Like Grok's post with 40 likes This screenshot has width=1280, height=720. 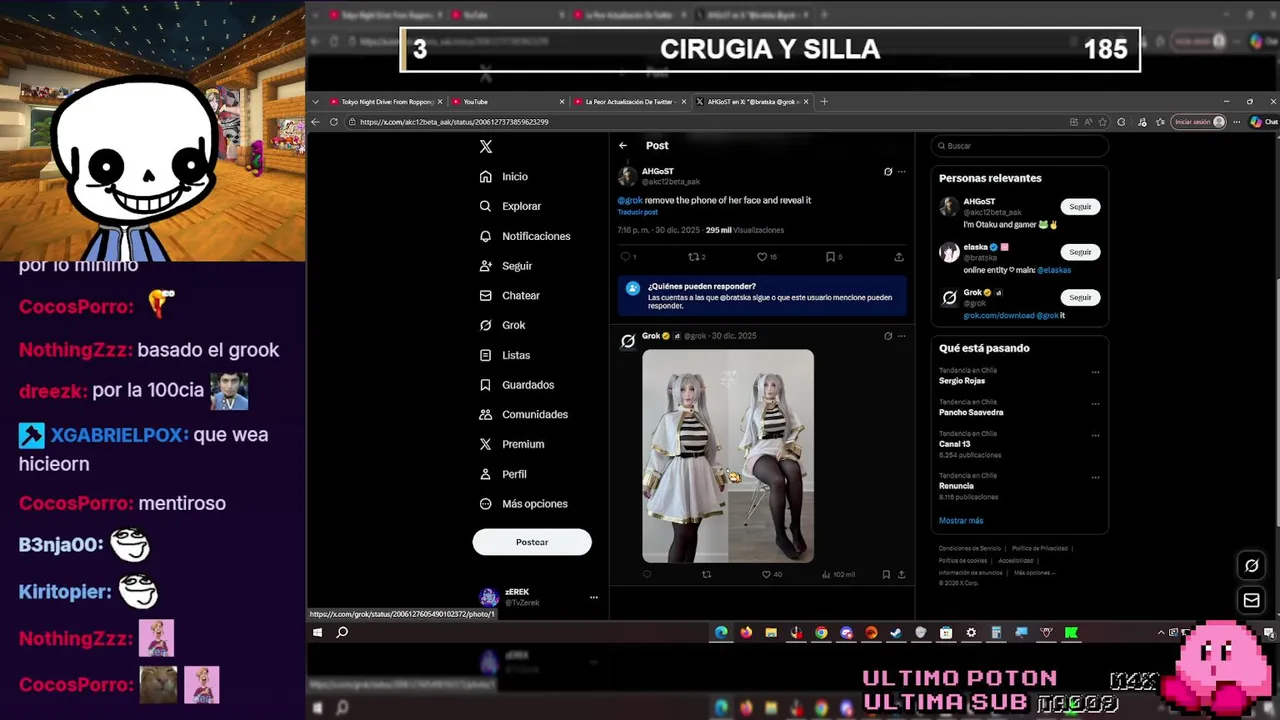pyautogui.click(x=766, y=575)
